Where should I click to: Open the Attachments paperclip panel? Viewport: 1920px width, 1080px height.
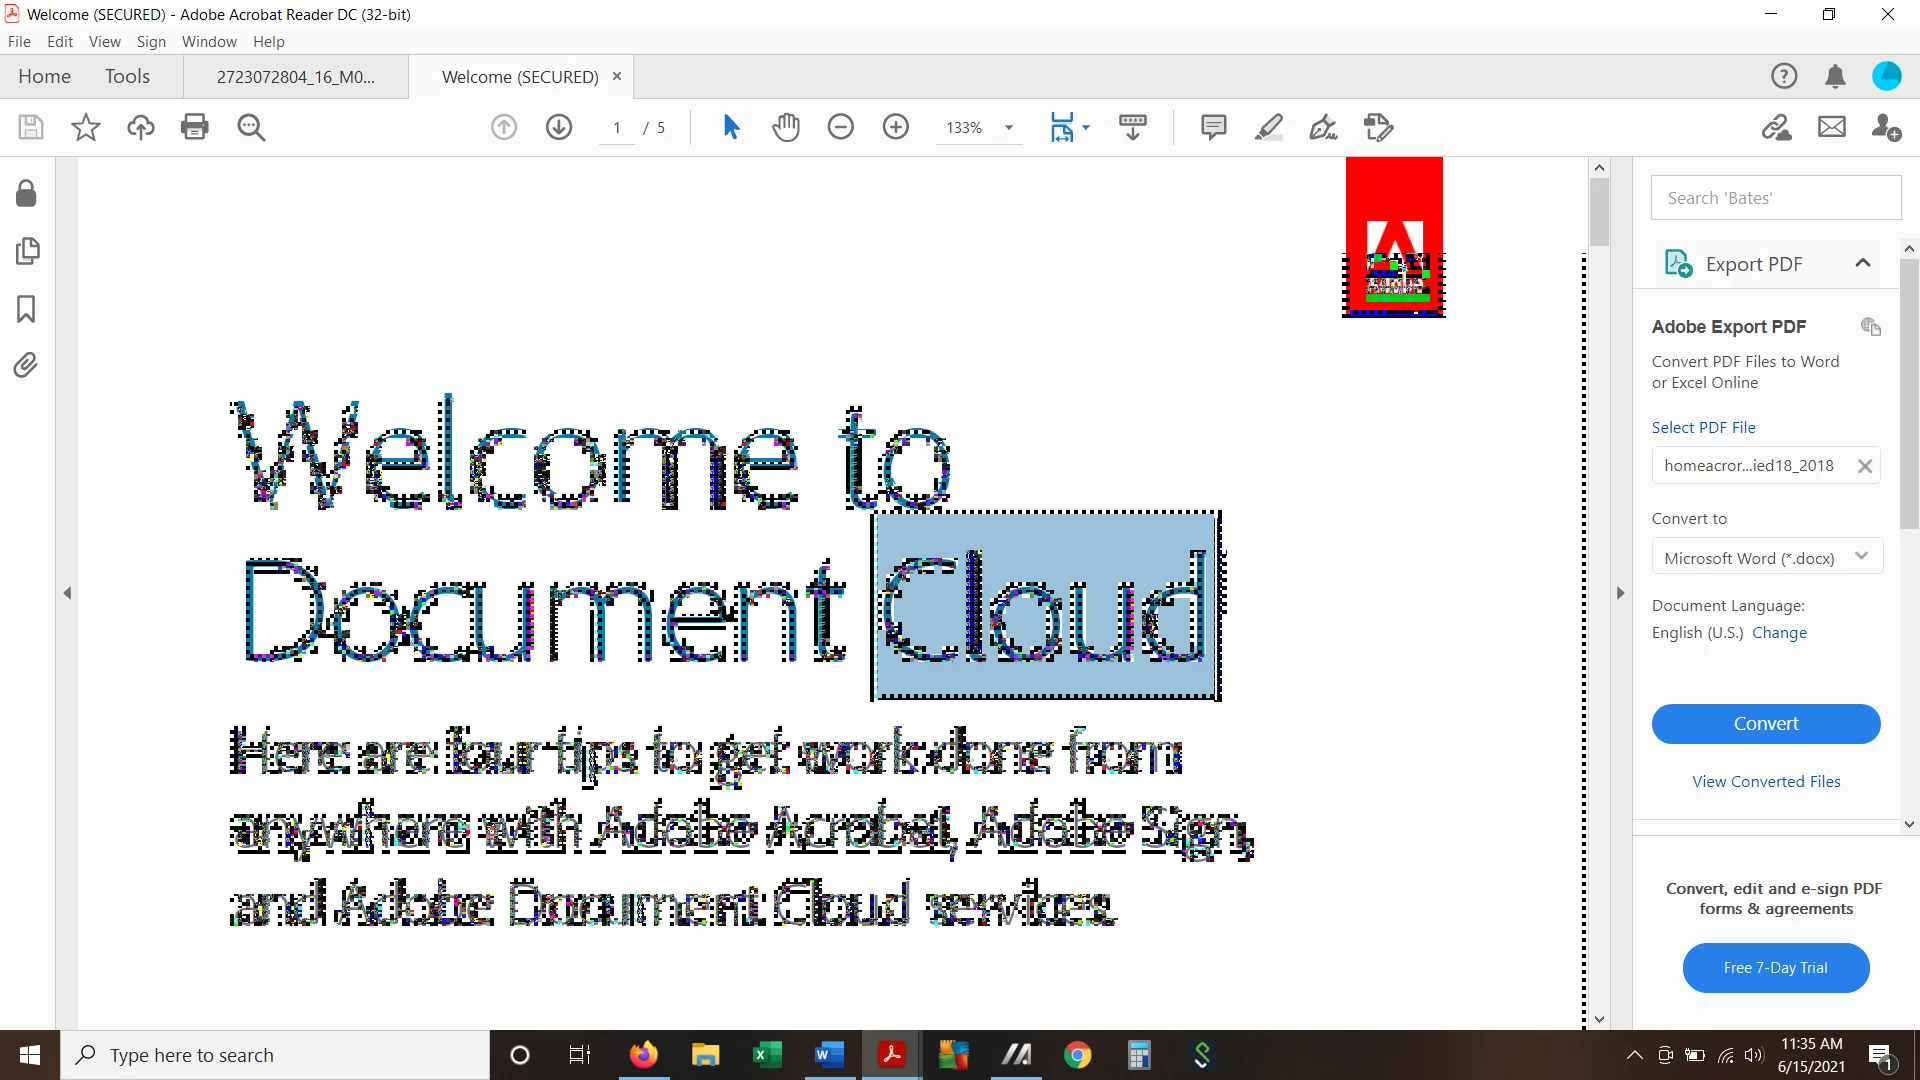click(26, 365)
